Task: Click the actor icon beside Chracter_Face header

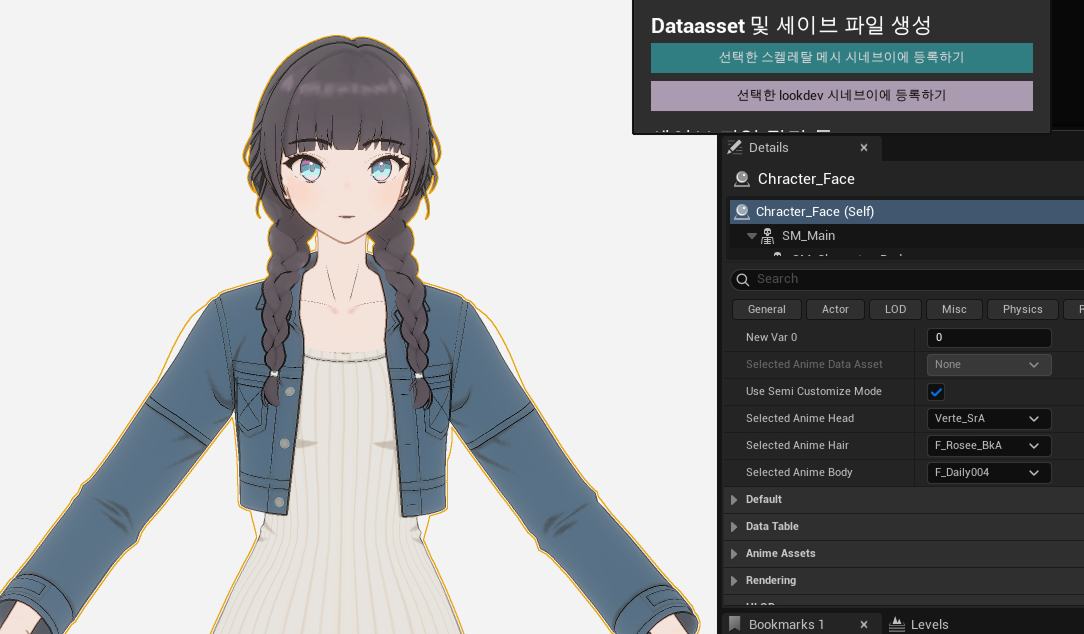Action: (740, 178)
